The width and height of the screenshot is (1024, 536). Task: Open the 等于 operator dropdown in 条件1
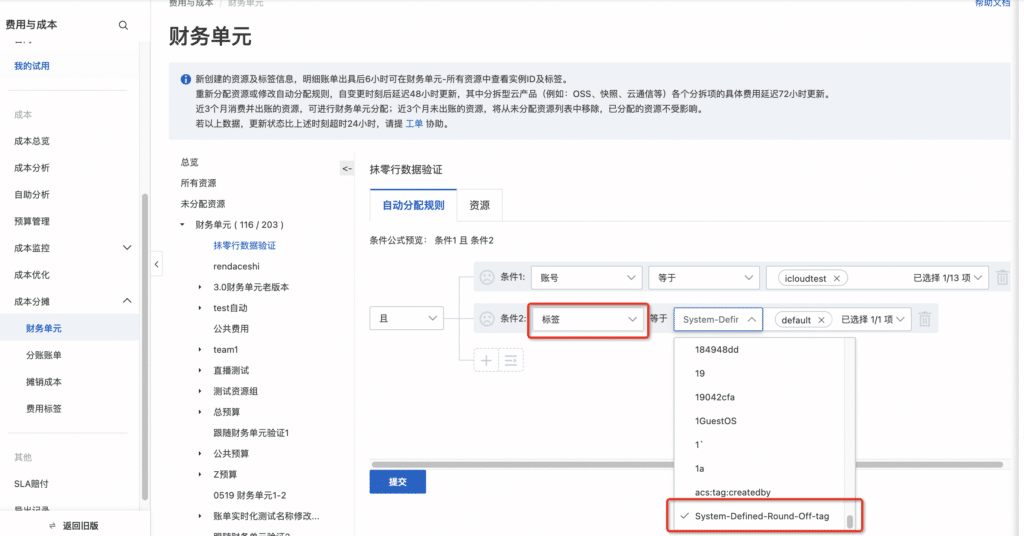(x=704, y=278)
